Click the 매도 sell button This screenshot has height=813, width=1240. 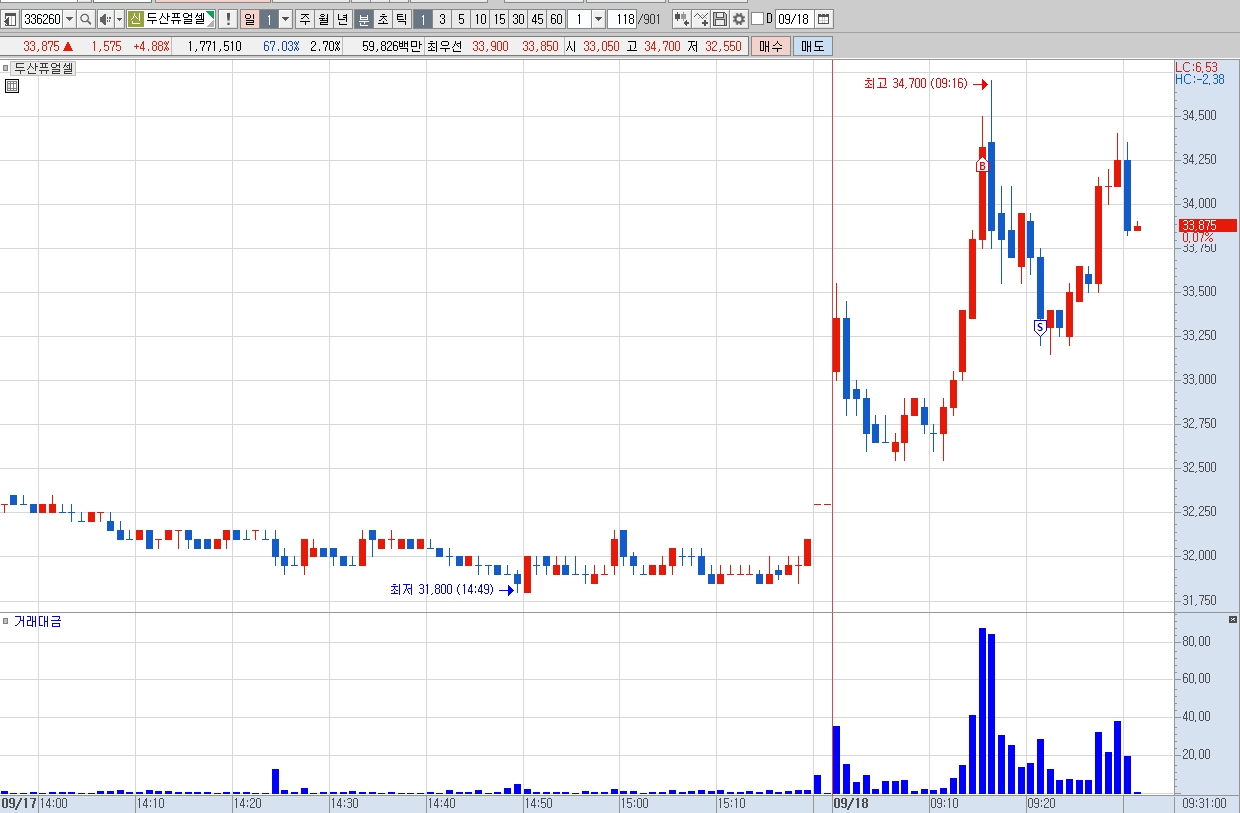click(813, 46)
